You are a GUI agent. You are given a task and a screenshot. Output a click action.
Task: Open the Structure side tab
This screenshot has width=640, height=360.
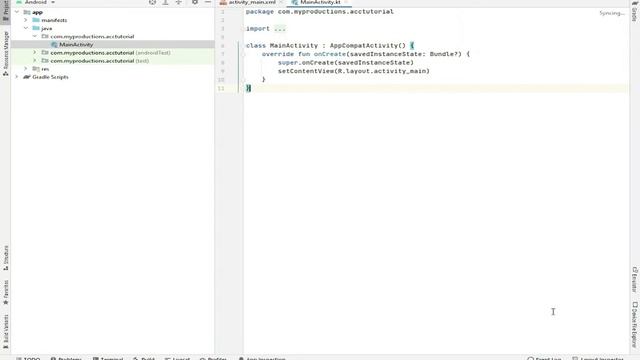(5, 258)
